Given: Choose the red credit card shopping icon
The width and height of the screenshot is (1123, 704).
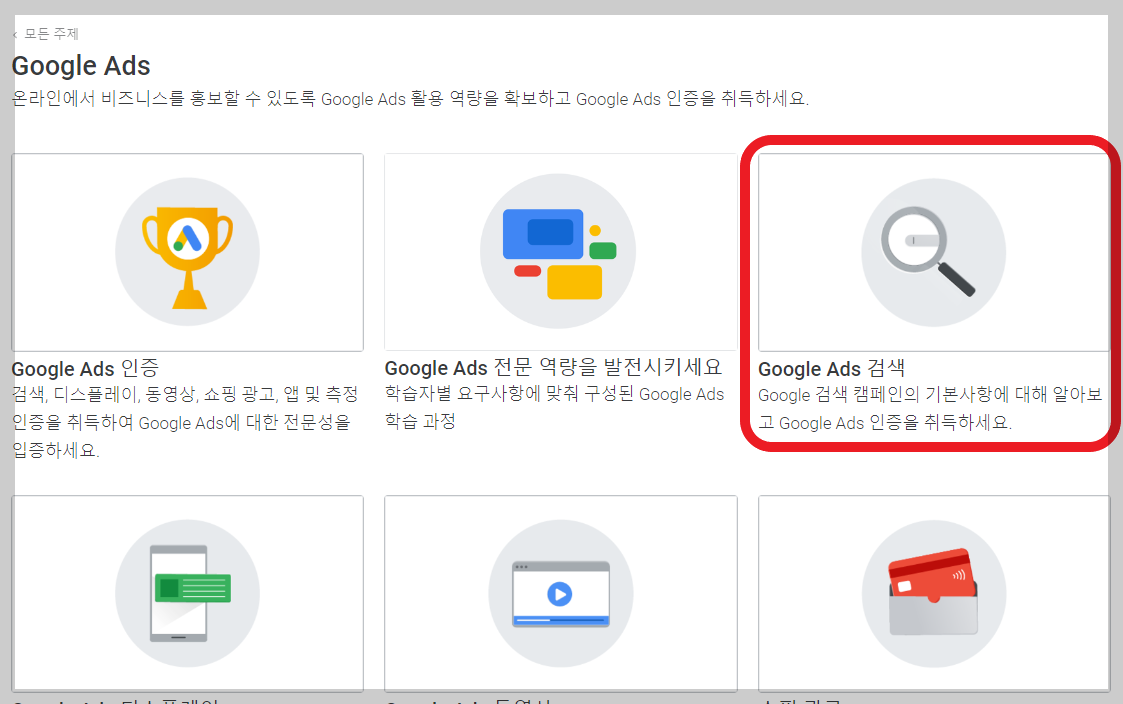Looking at the screenshot, I should point(933,594).
